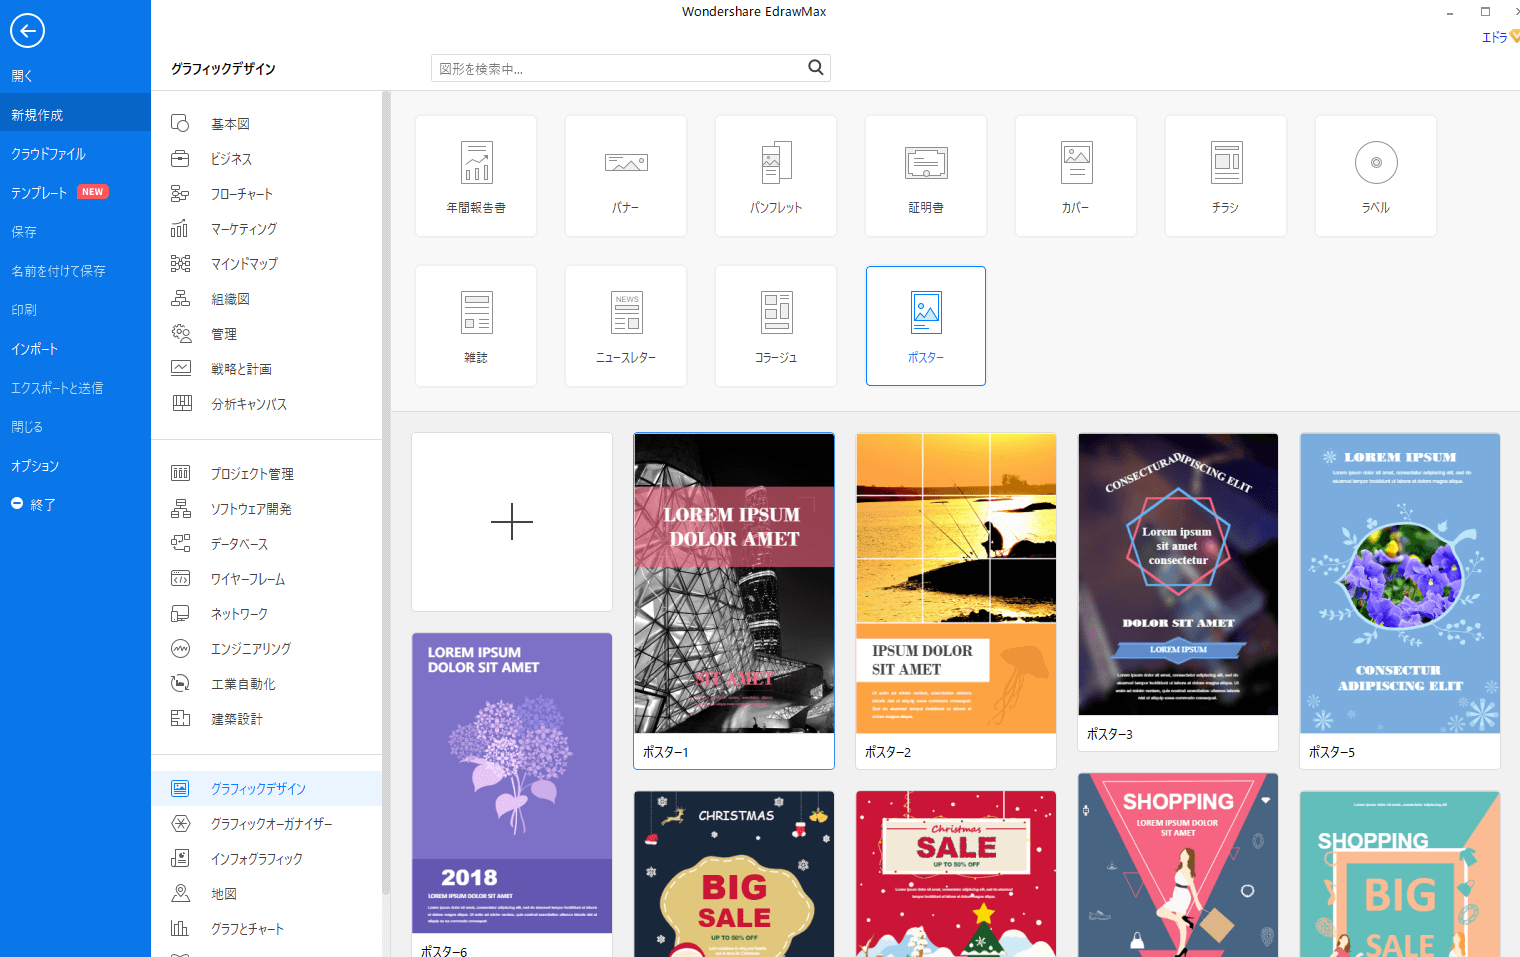The height and width of the screenshot is (957, 1520).
Task: Click the エクスポートと送信 sidebar icon
Action: [x=55, y=387]
